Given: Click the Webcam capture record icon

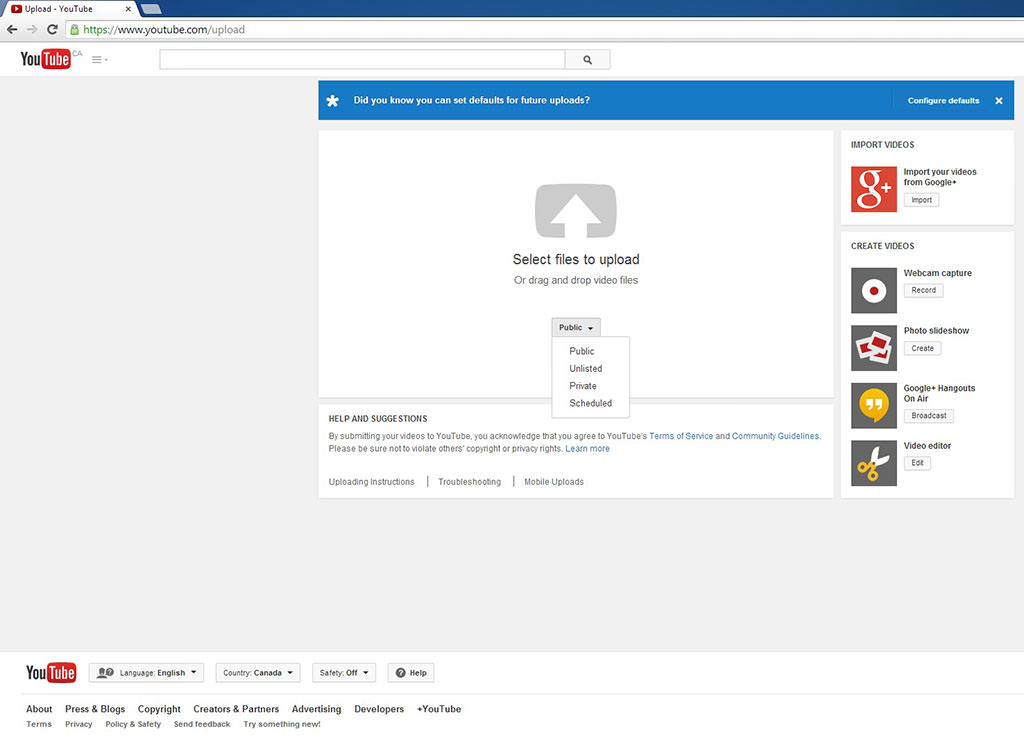Looking at the screenshot, I should (873, 291).
